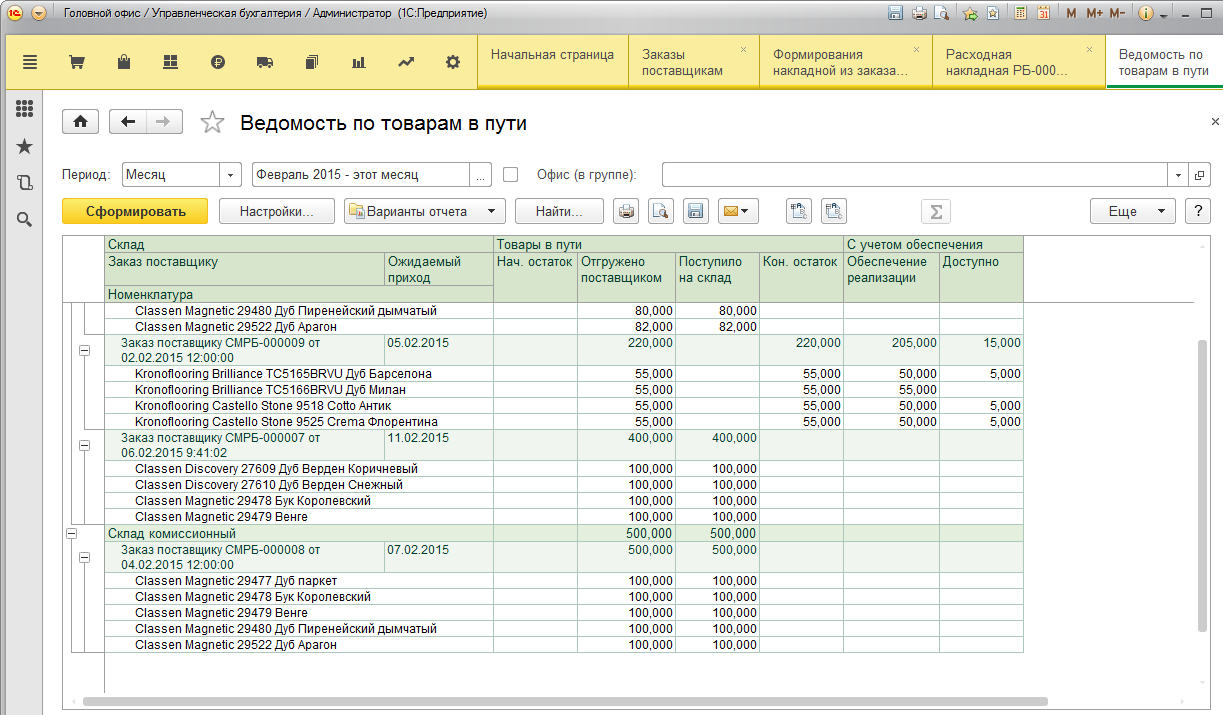Collapse the СМРБ-000007 order group

(x=84, y=446)
